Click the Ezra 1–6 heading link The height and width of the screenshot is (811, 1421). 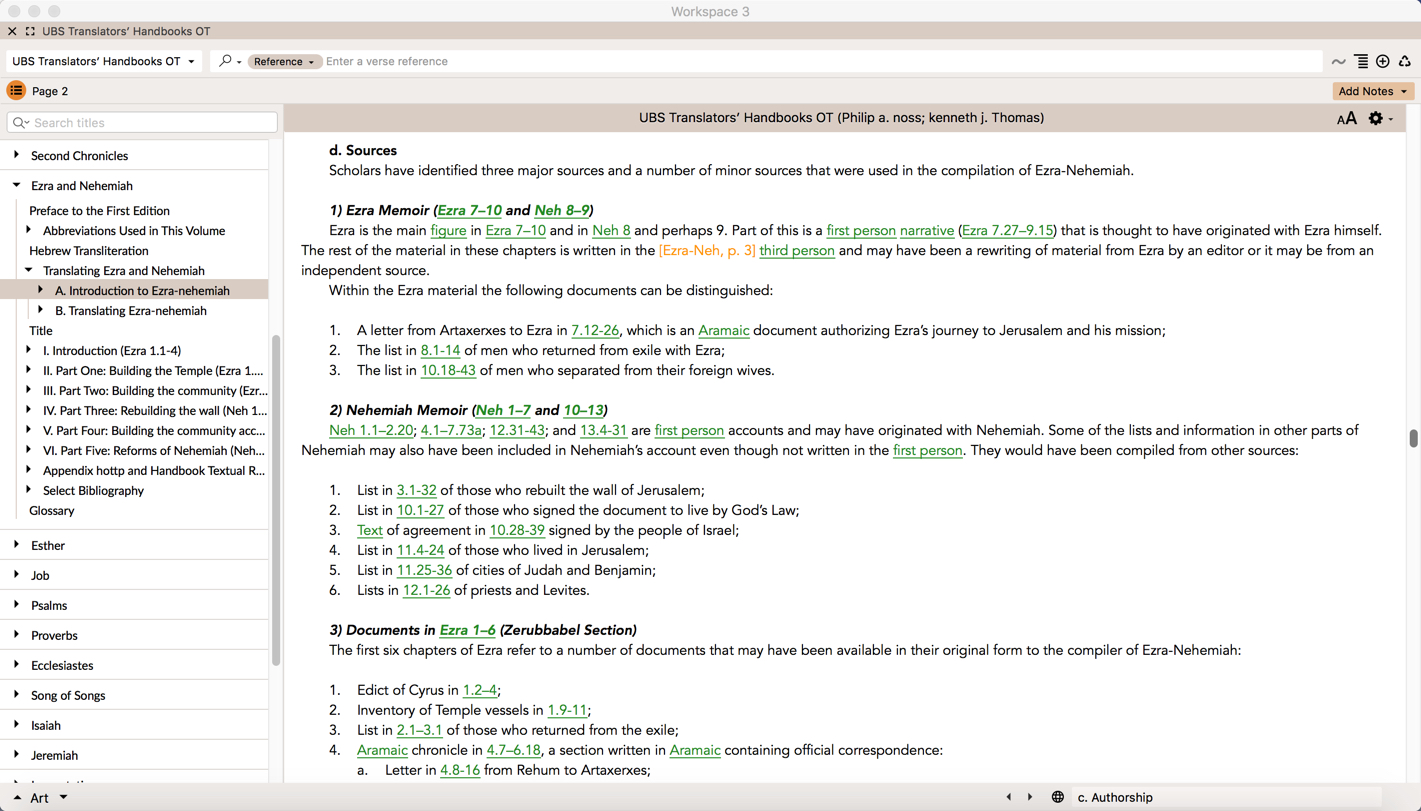468,630
